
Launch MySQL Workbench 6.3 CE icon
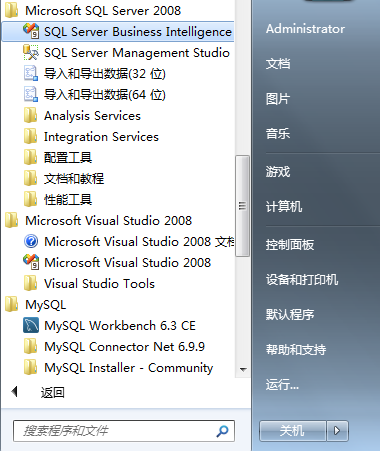pos(31,325)
